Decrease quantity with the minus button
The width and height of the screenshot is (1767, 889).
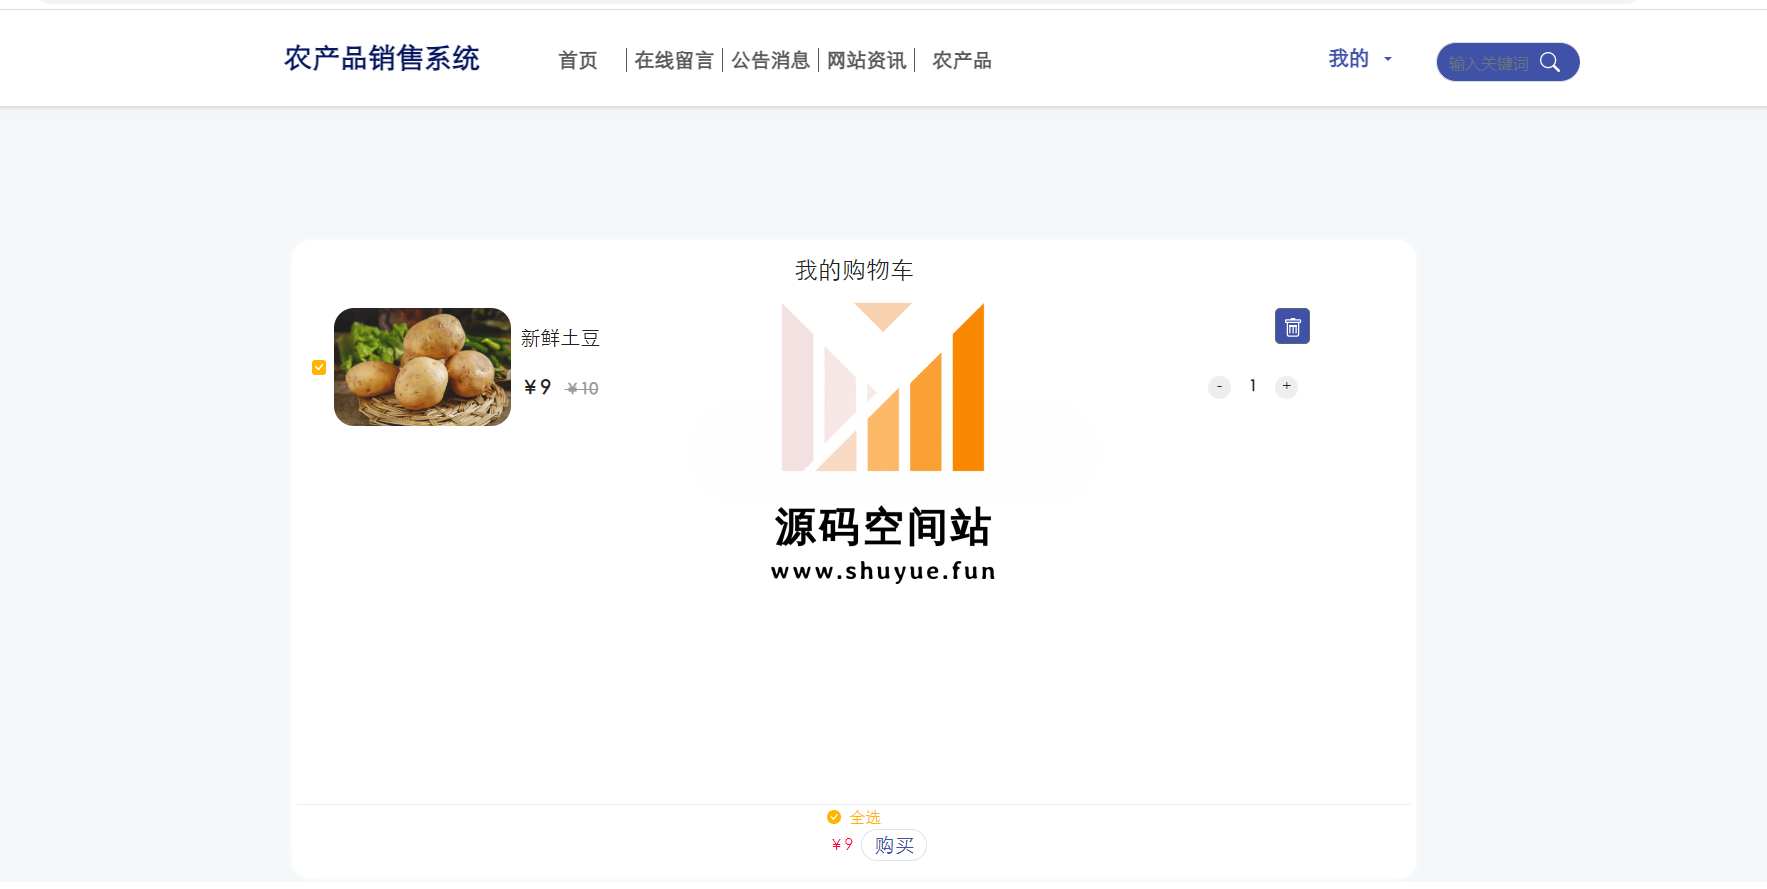(x=1219, y=387)
